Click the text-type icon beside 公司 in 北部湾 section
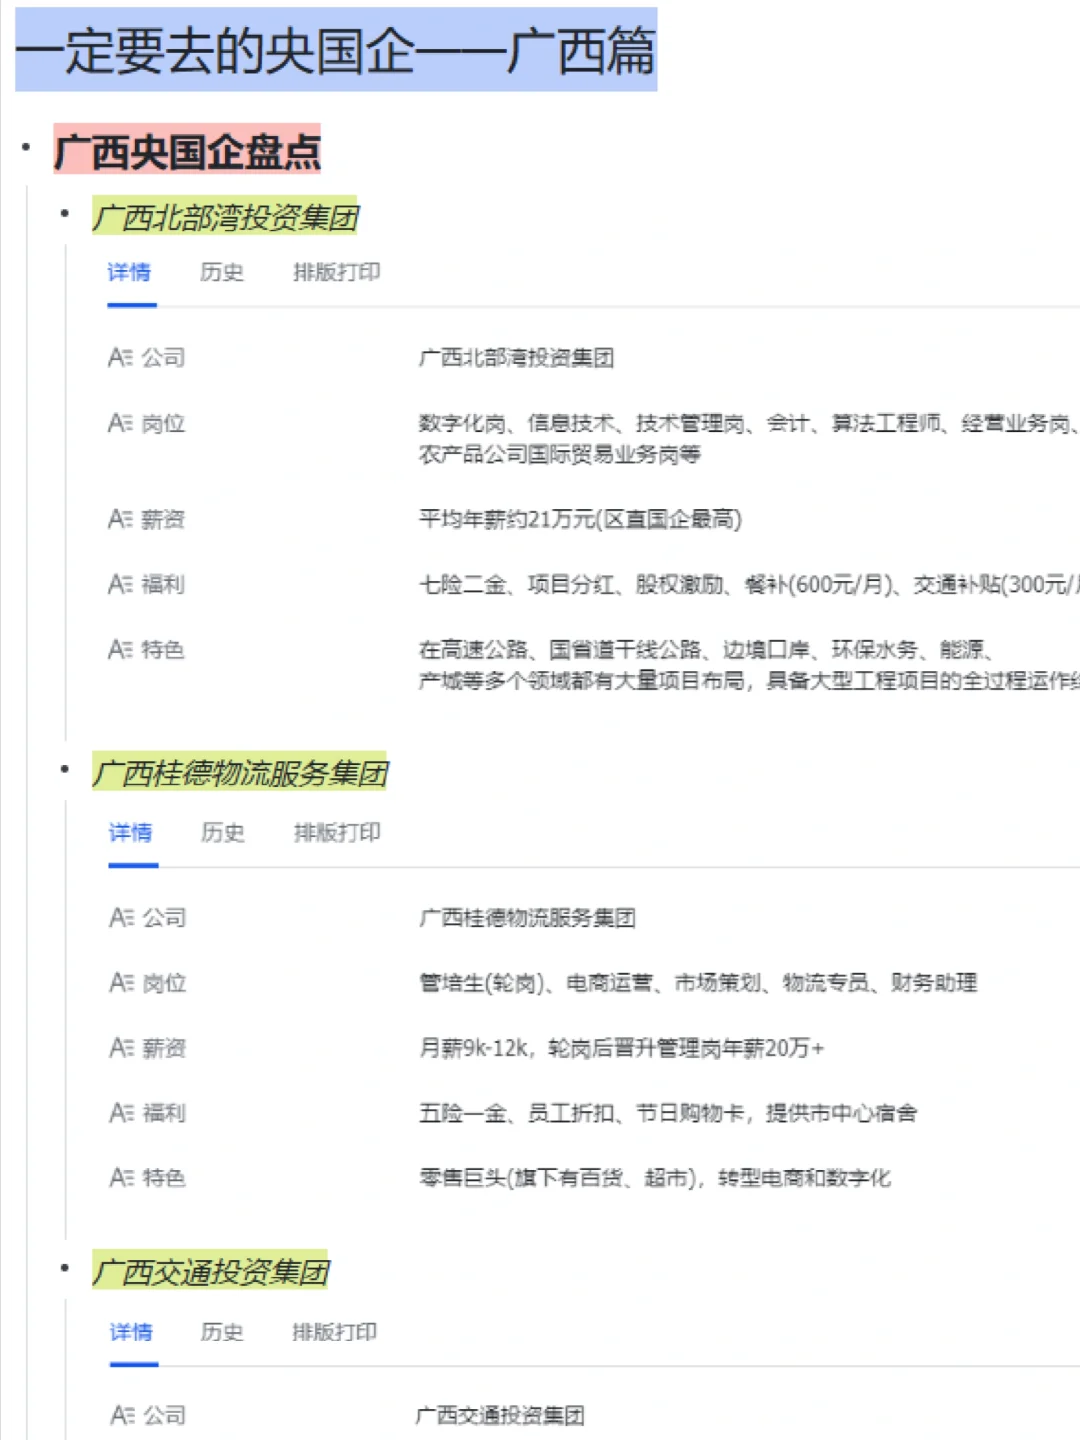1080x1440 pixels. click(x=120, y=357)
